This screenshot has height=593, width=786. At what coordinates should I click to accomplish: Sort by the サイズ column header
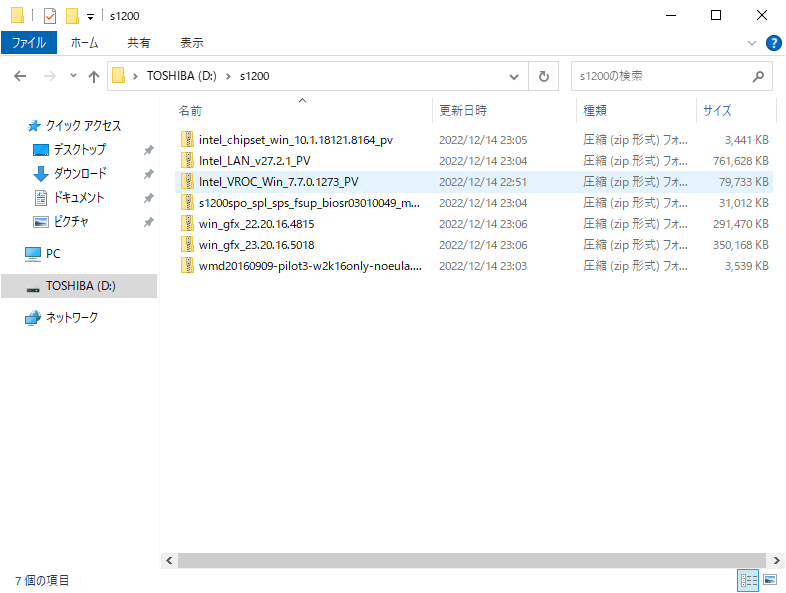[736, 110]
